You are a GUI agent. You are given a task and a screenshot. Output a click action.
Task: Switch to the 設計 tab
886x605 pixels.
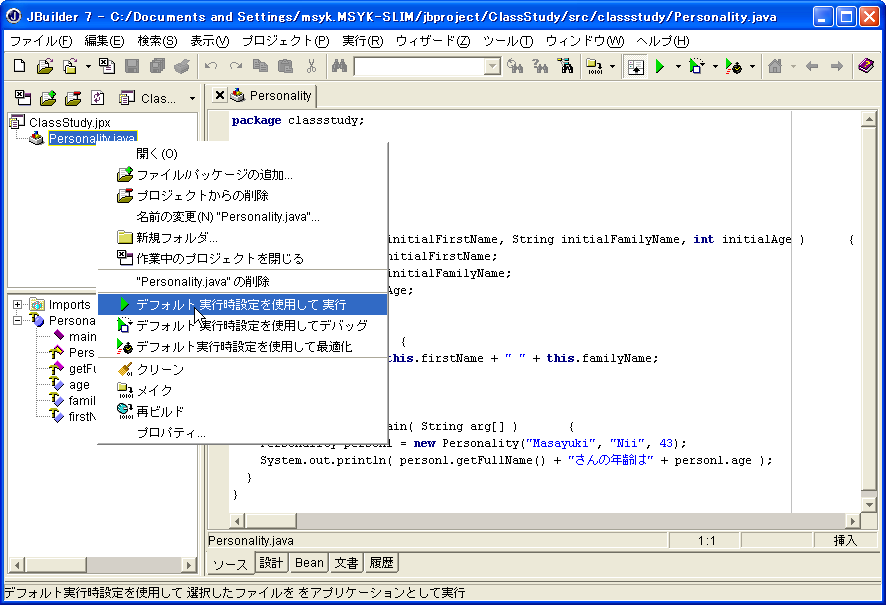click(x=271, y=563)
